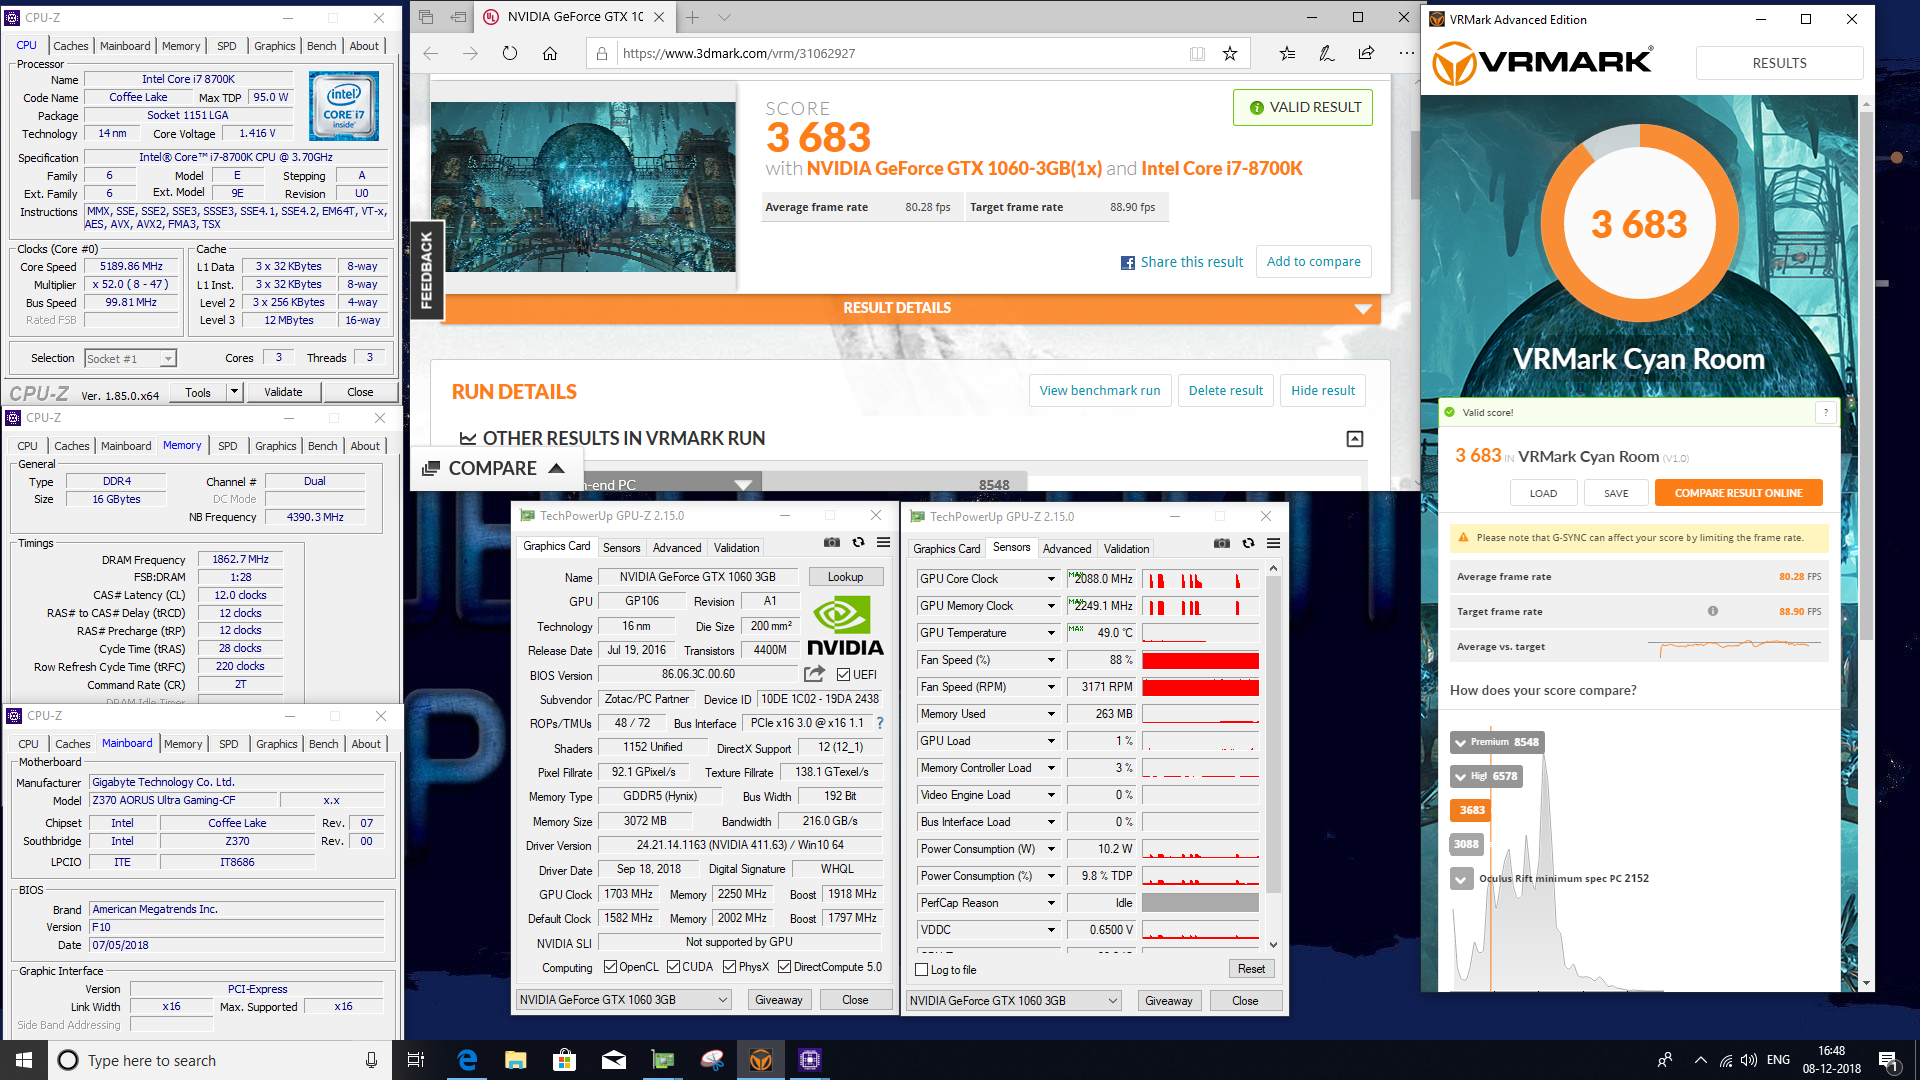Image resolution: width=1920 pixels, height=1080 pixels.
Task: Open the reading view icon in address bar
Action: (x=1197, y=53)
